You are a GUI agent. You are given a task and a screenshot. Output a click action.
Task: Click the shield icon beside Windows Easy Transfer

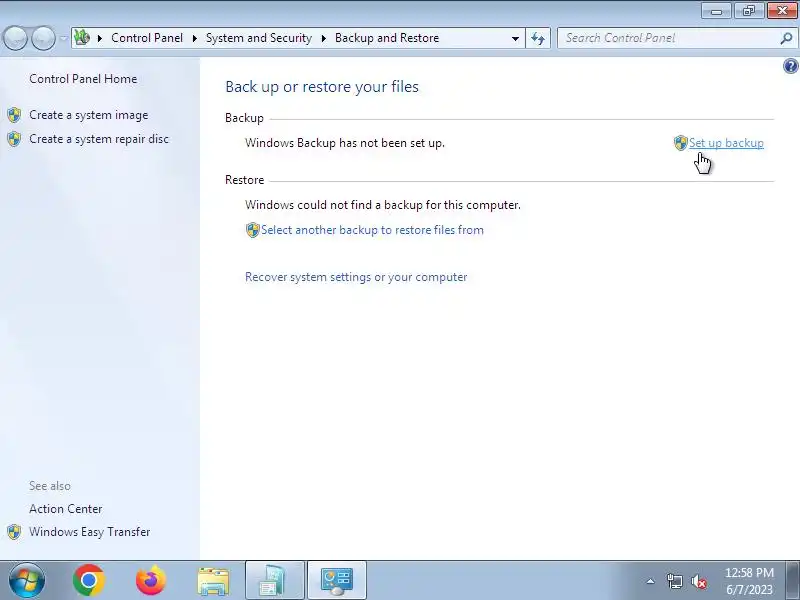coord(14,532)
